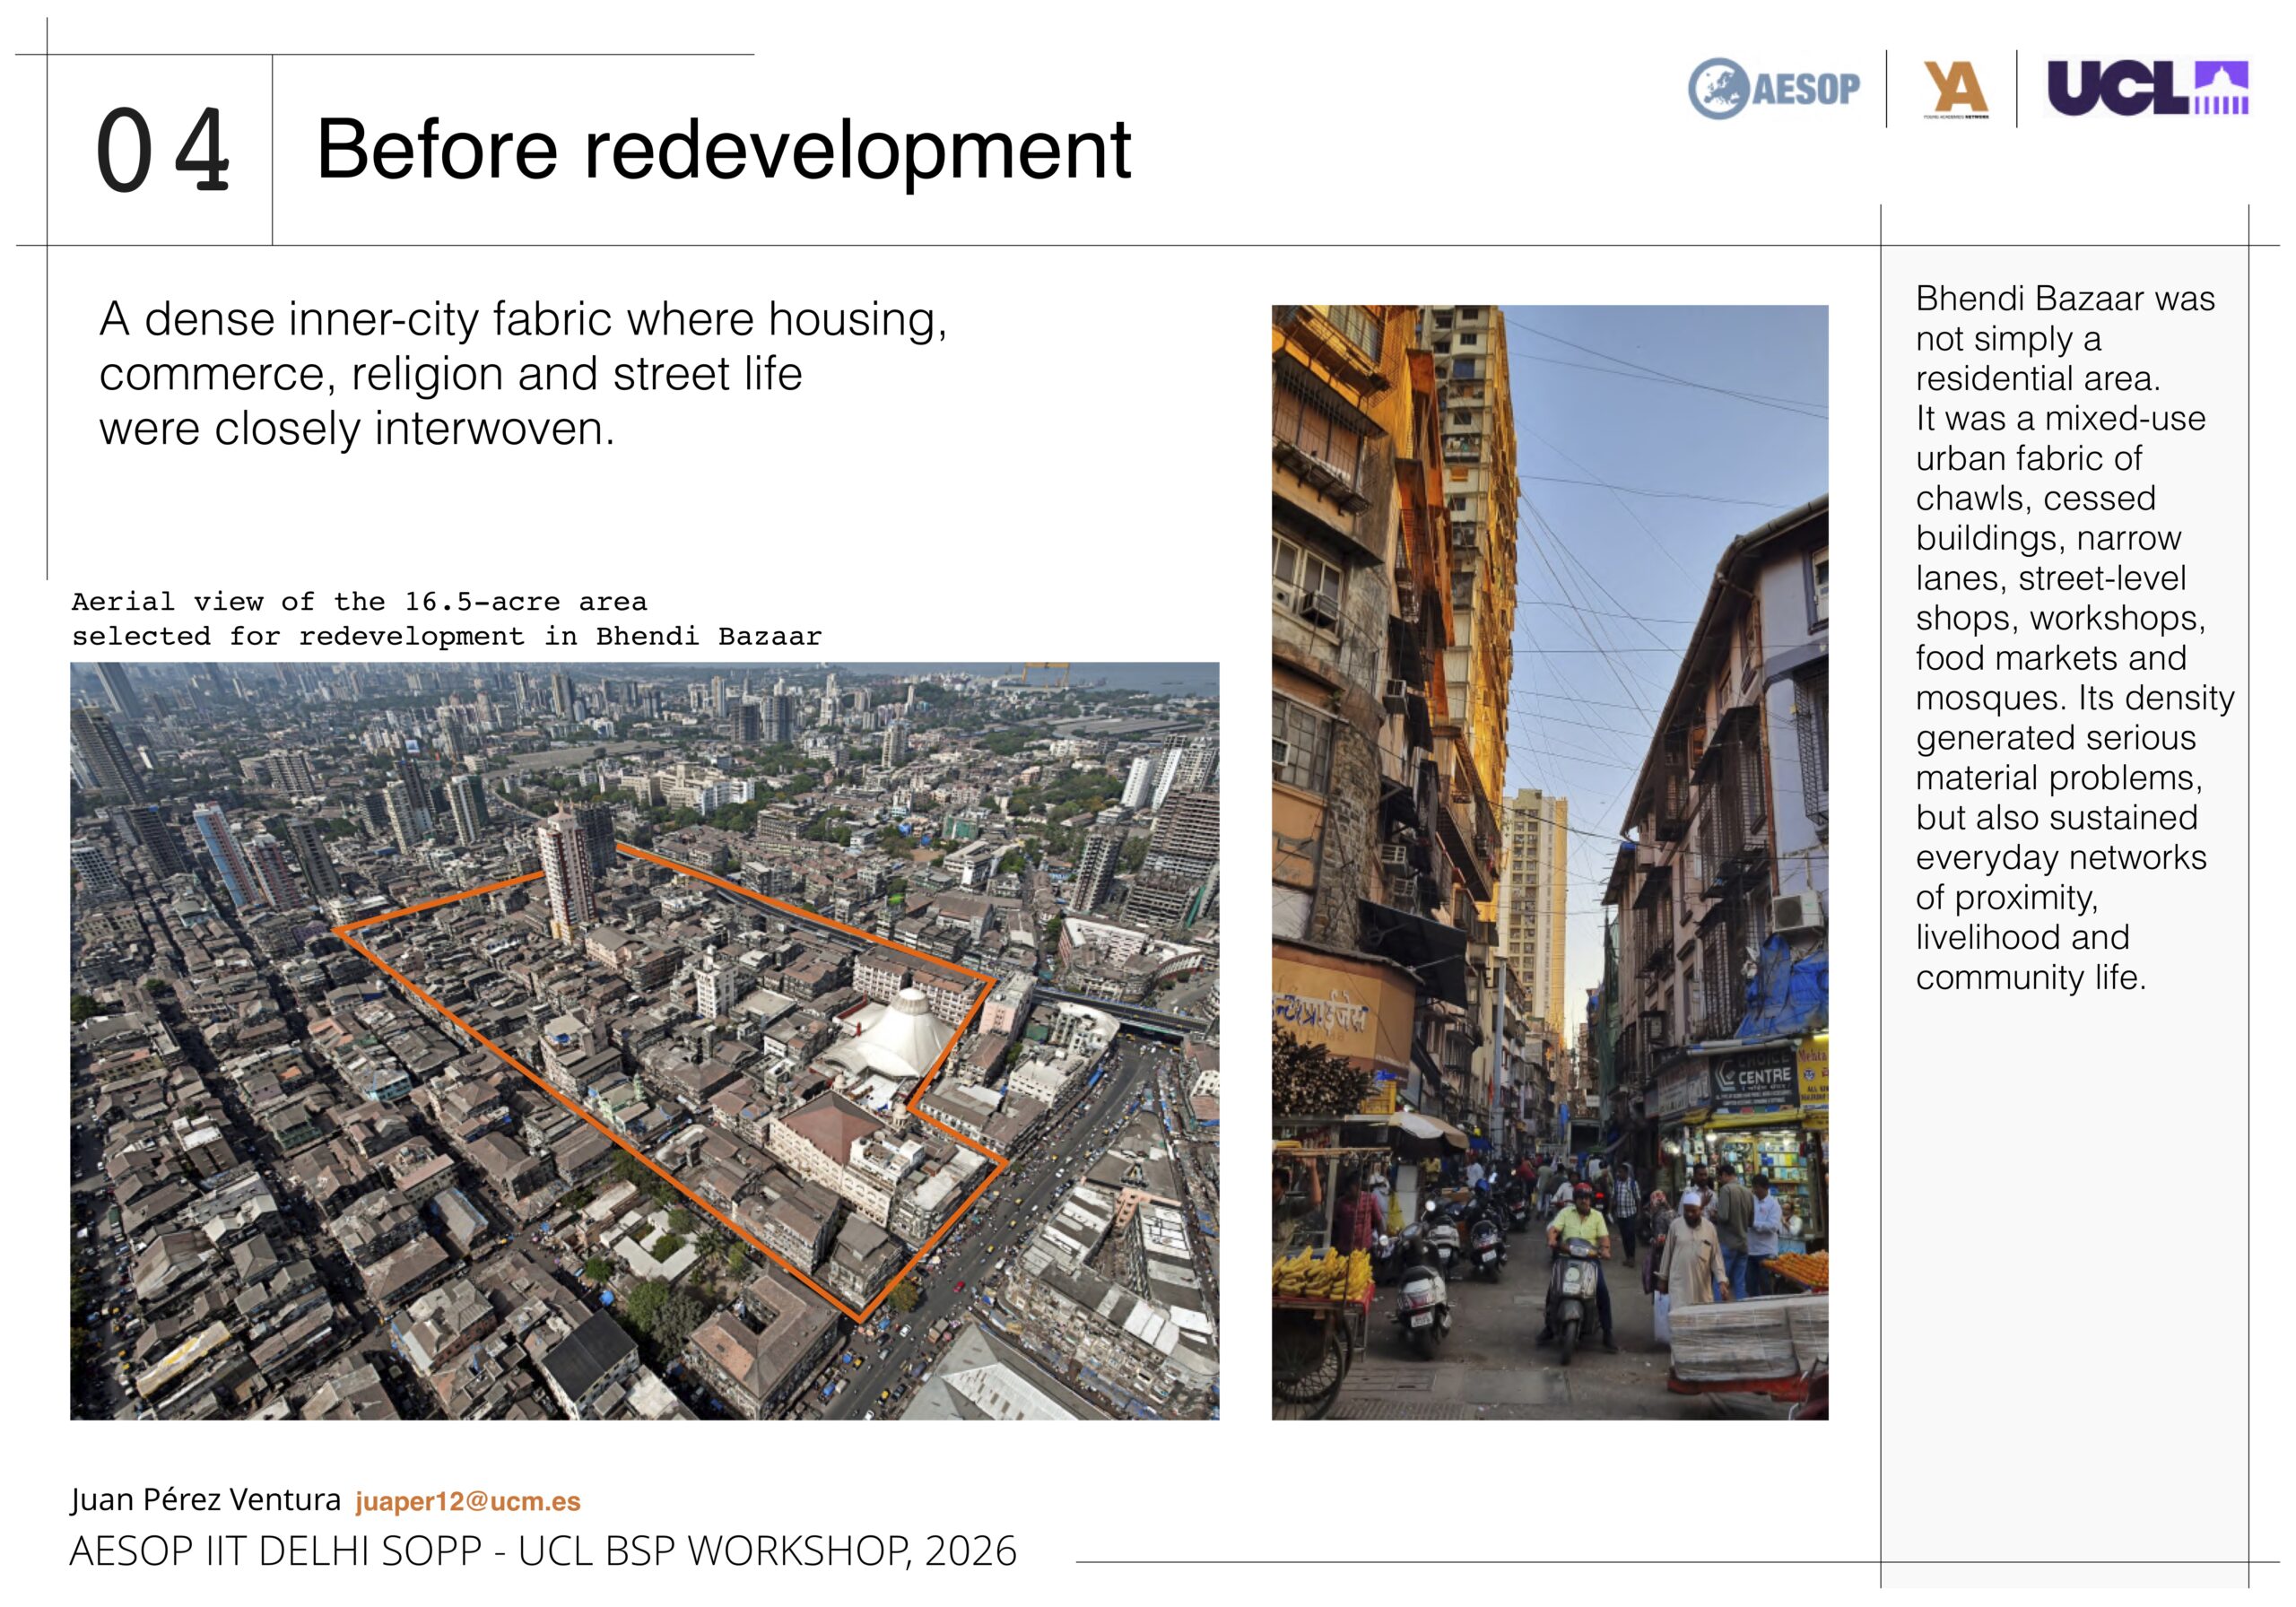Click footer "AESOP IIT DELHI SOPP - UCL BSP WORKSHOP, 2026"
2296x1607 pixels.
click(543, 1551)
